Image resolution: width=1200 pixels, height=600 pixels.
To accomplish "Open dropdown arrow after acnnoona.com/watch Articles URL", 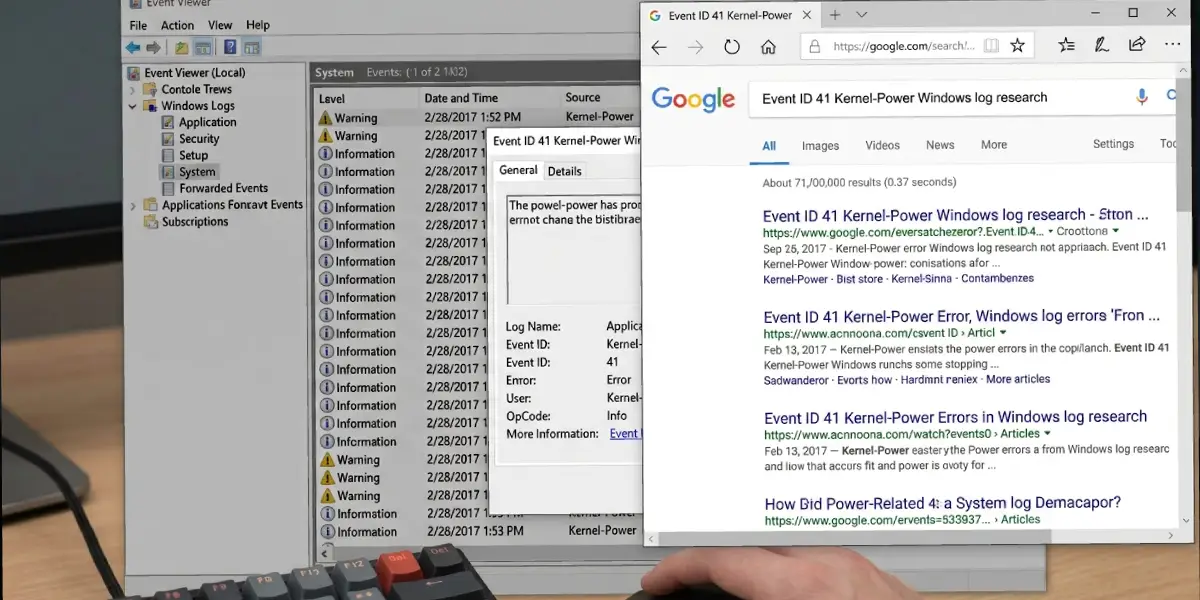I will [1048, 434].
